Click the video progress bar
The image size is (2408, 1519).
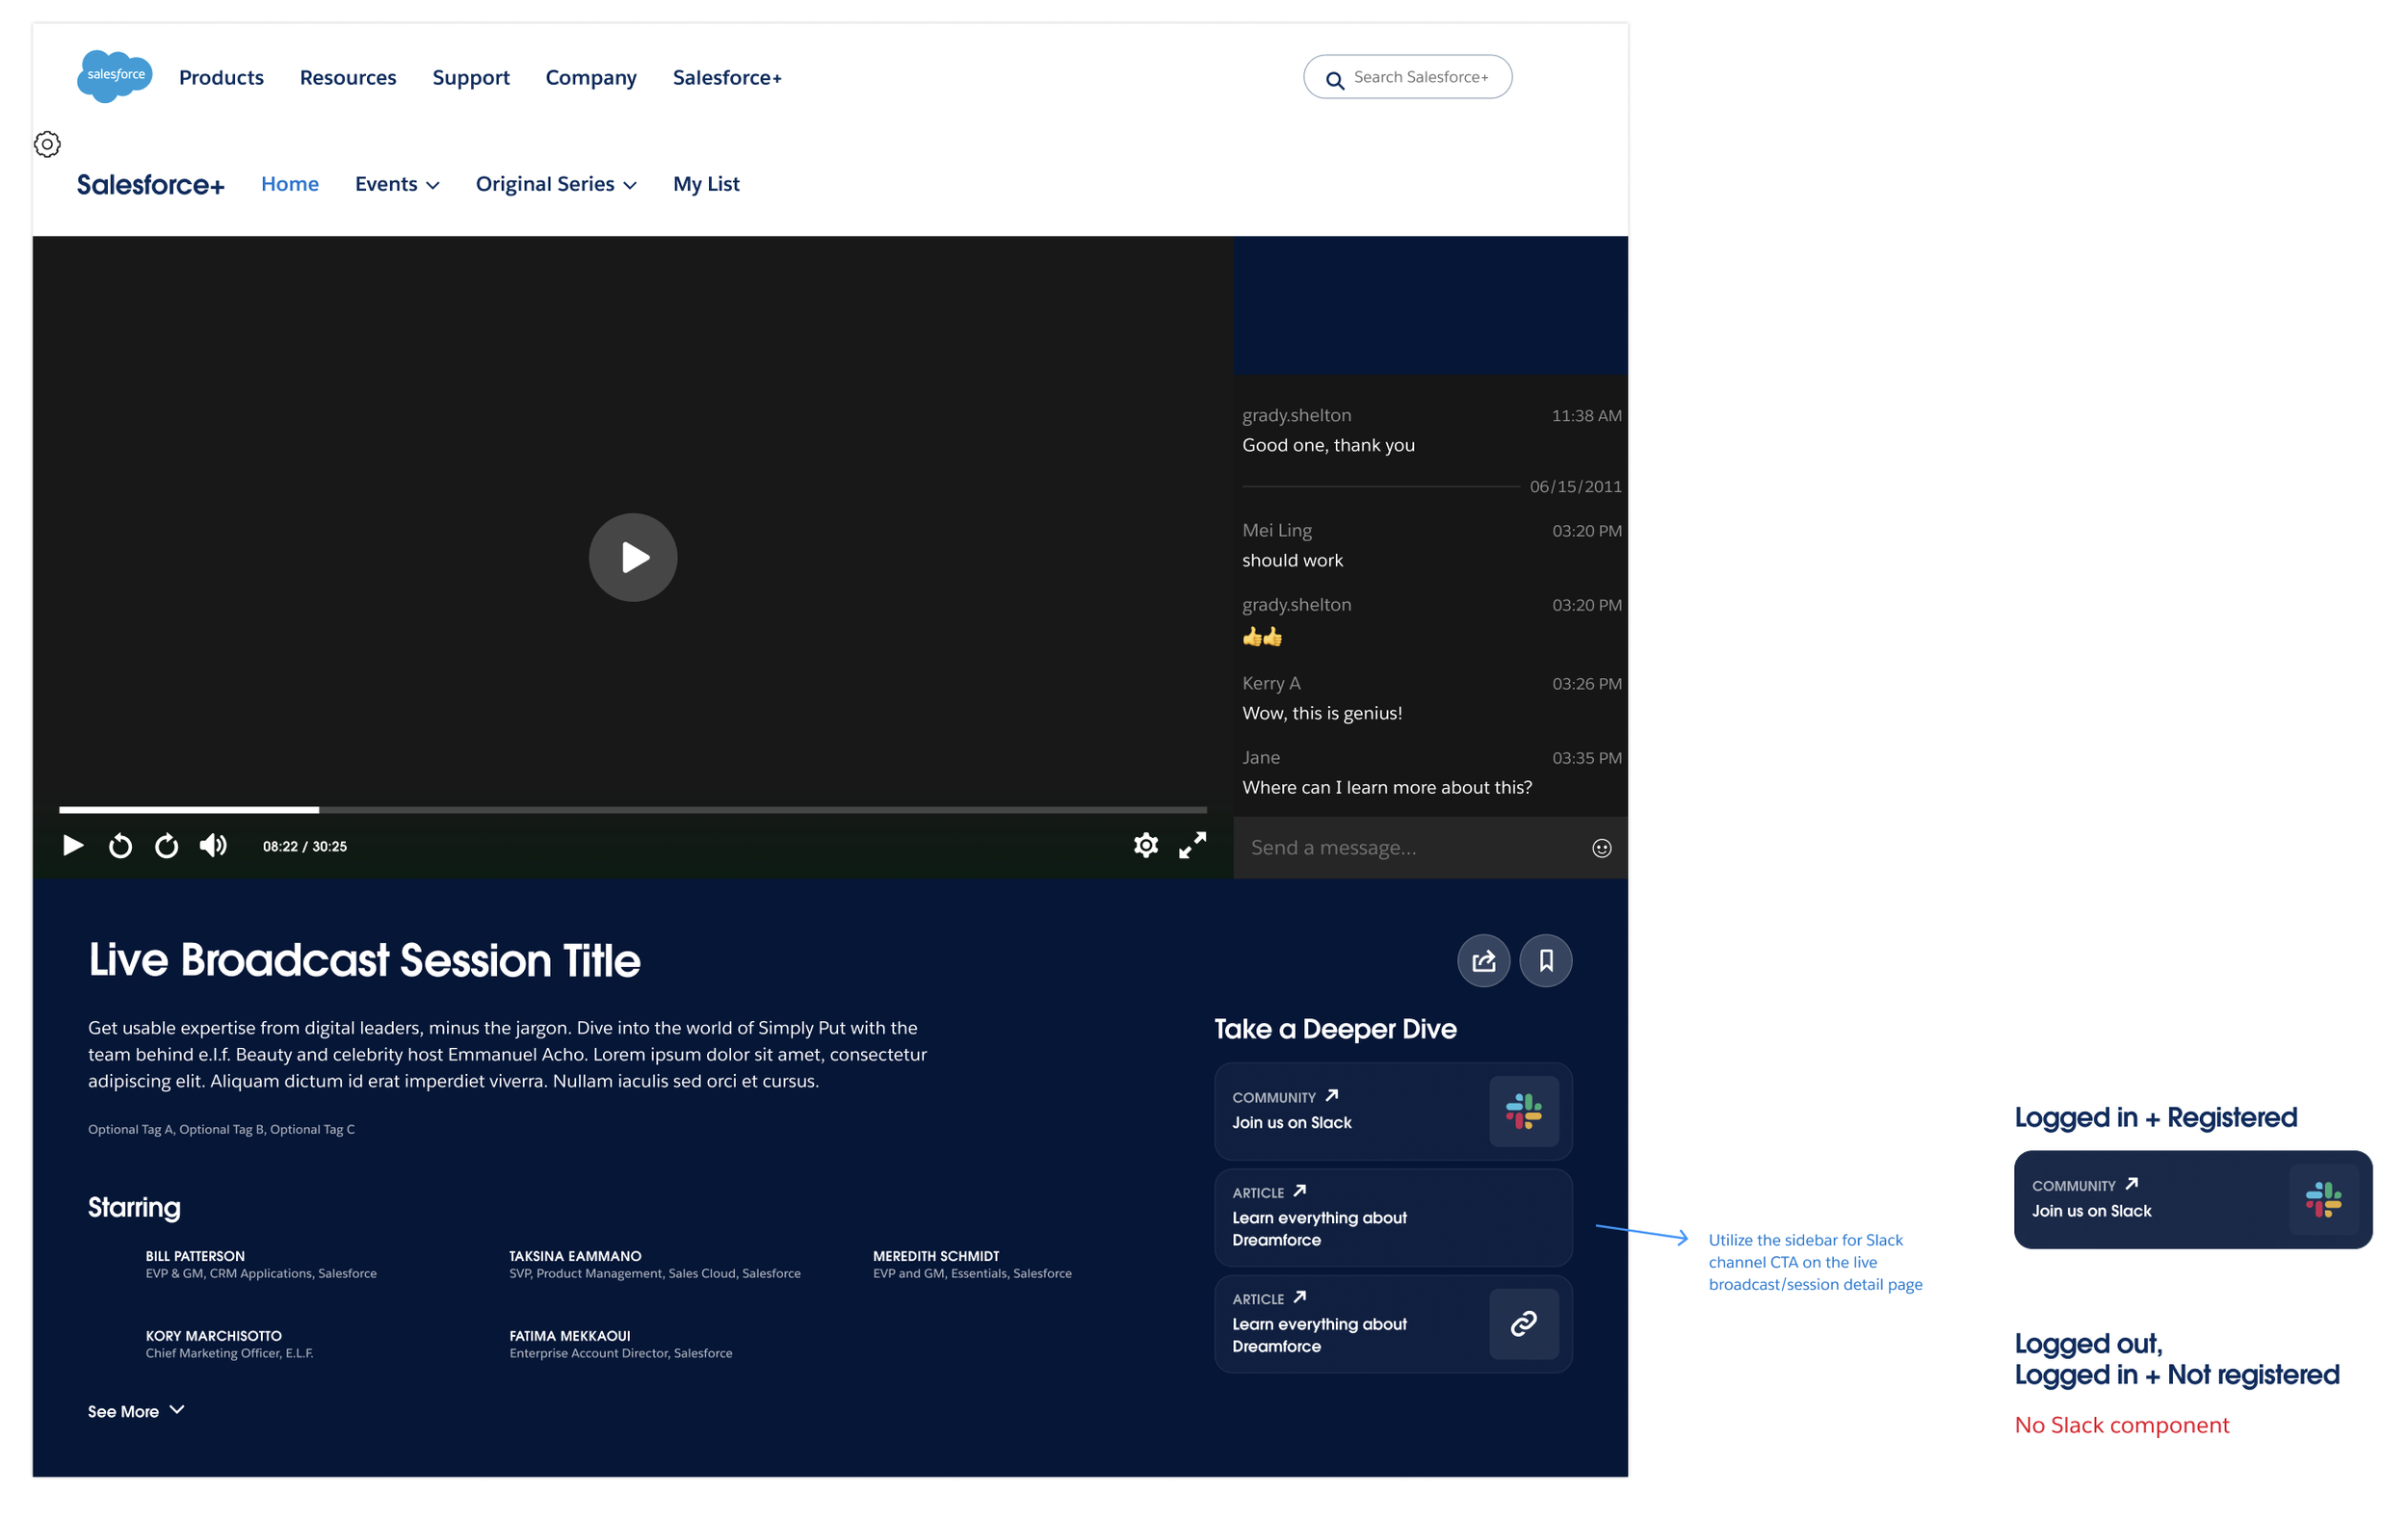[x=633, y=809]
